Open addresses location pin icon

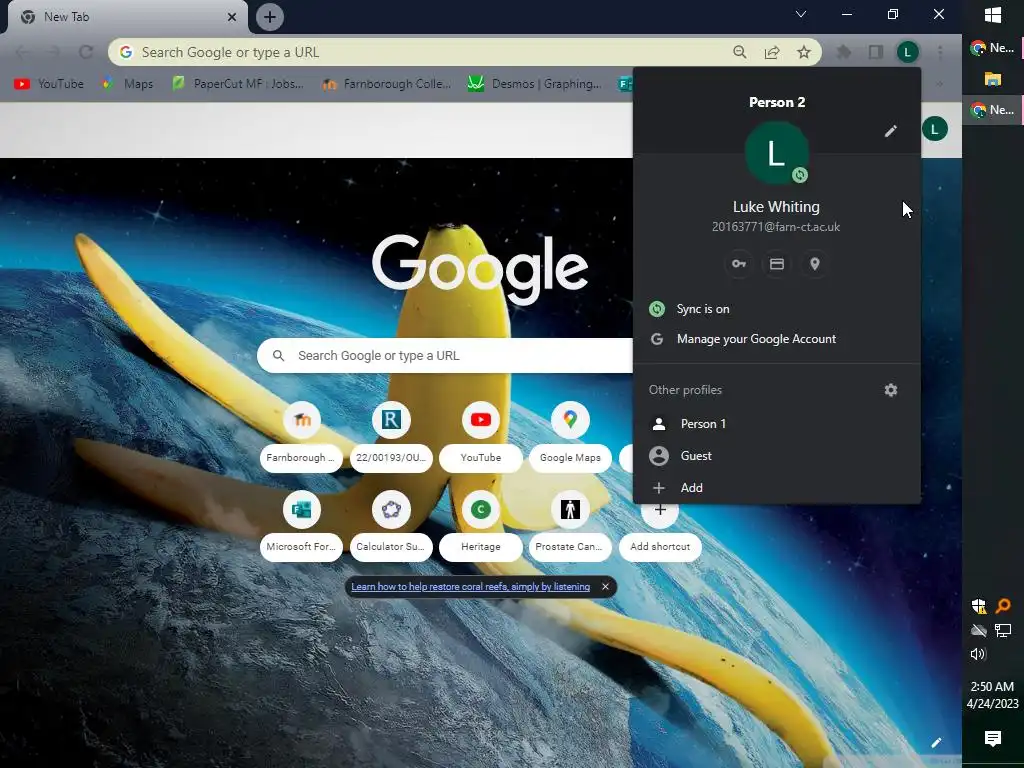click(x=814, y=264)
